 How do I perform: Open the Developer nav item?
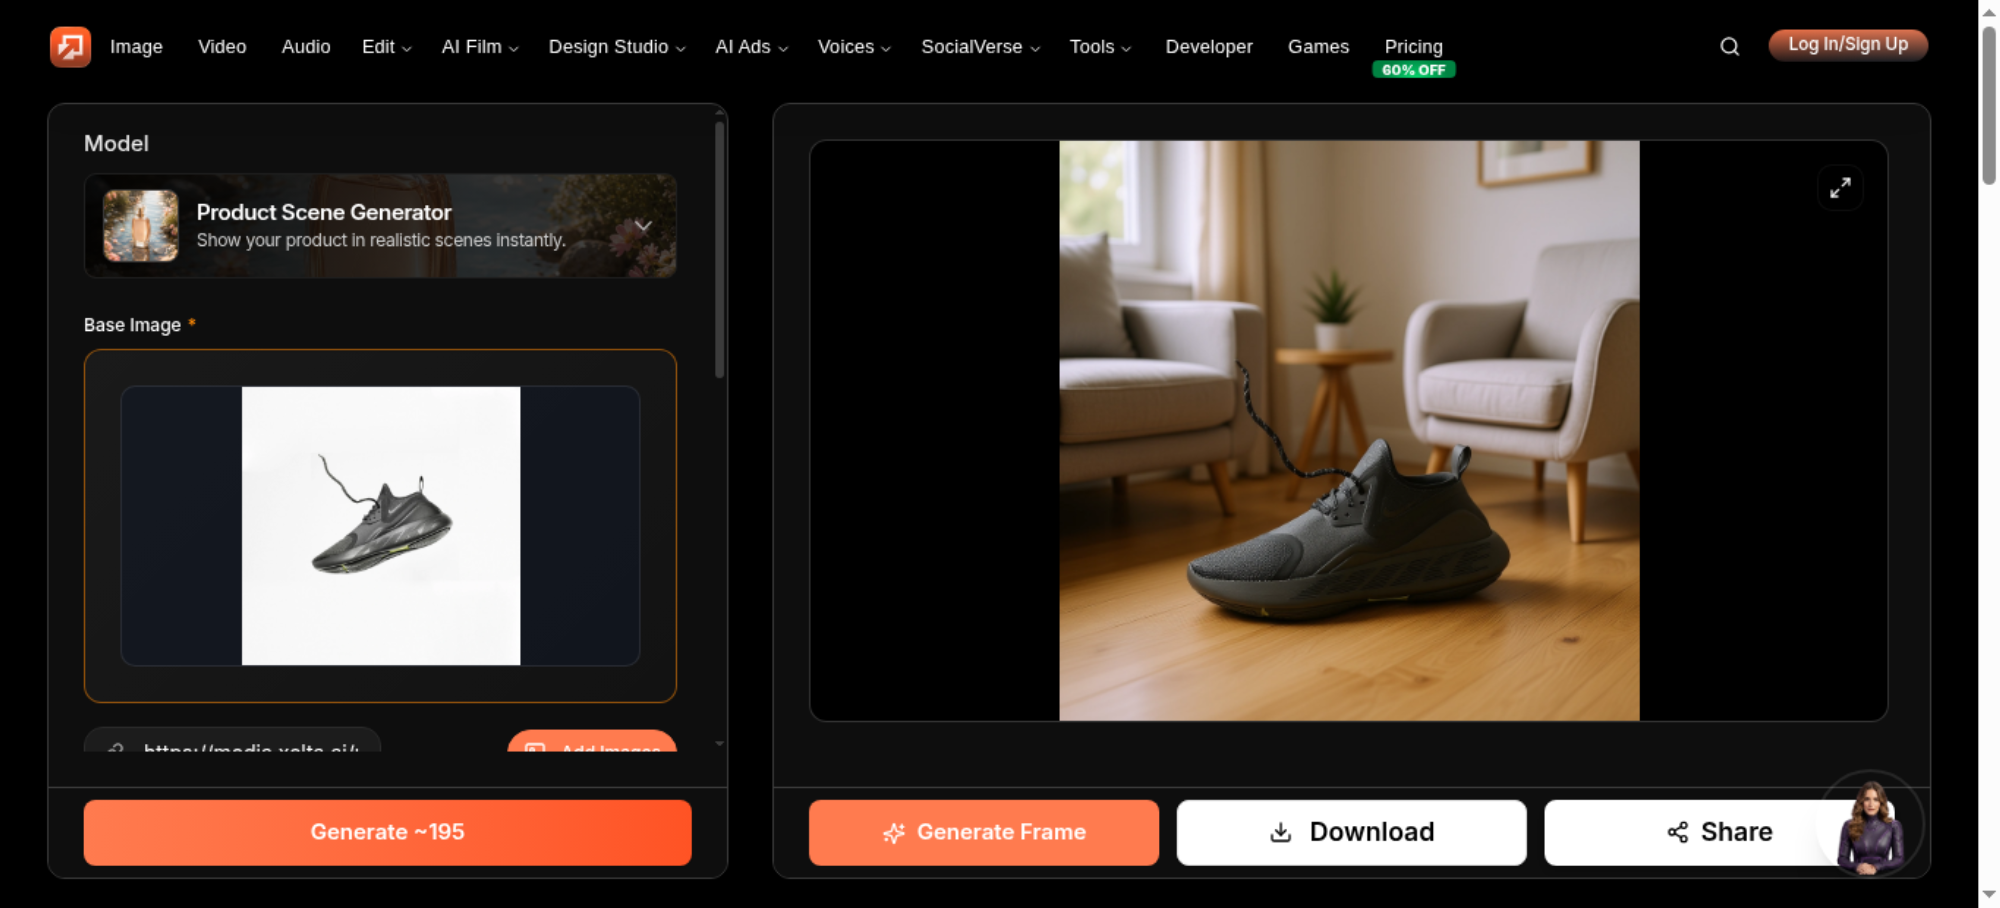click(x=1208, y=47)
